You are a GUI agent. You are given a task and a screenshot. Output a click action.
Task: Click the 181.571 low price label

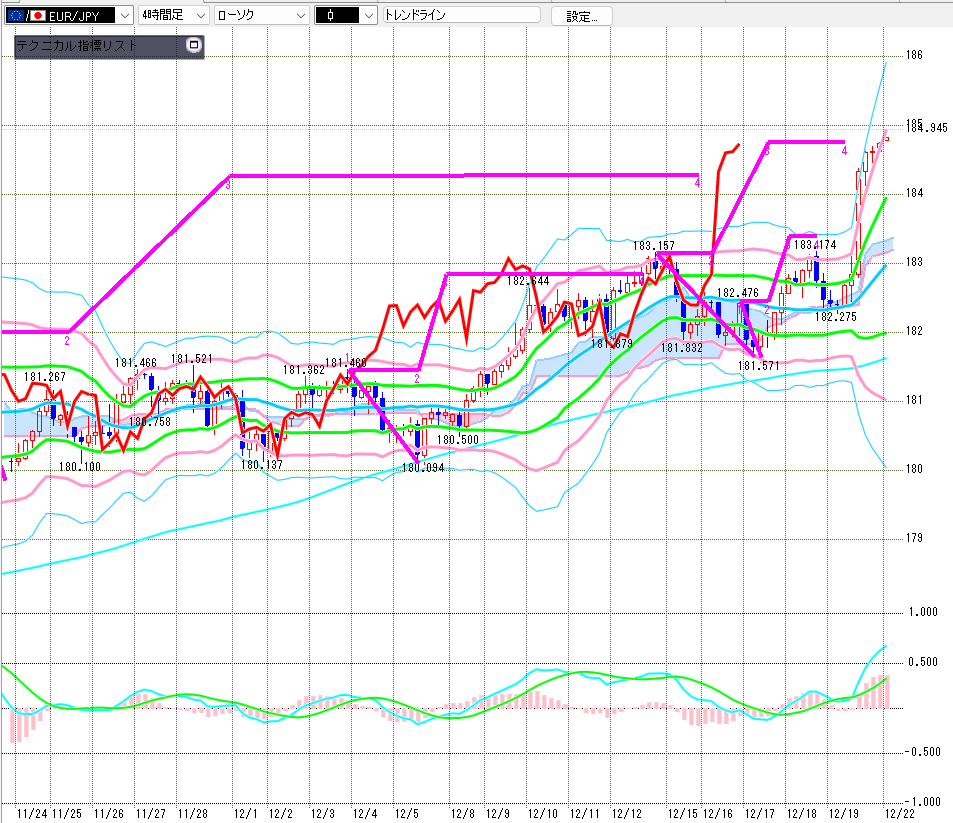click(759, 366)
